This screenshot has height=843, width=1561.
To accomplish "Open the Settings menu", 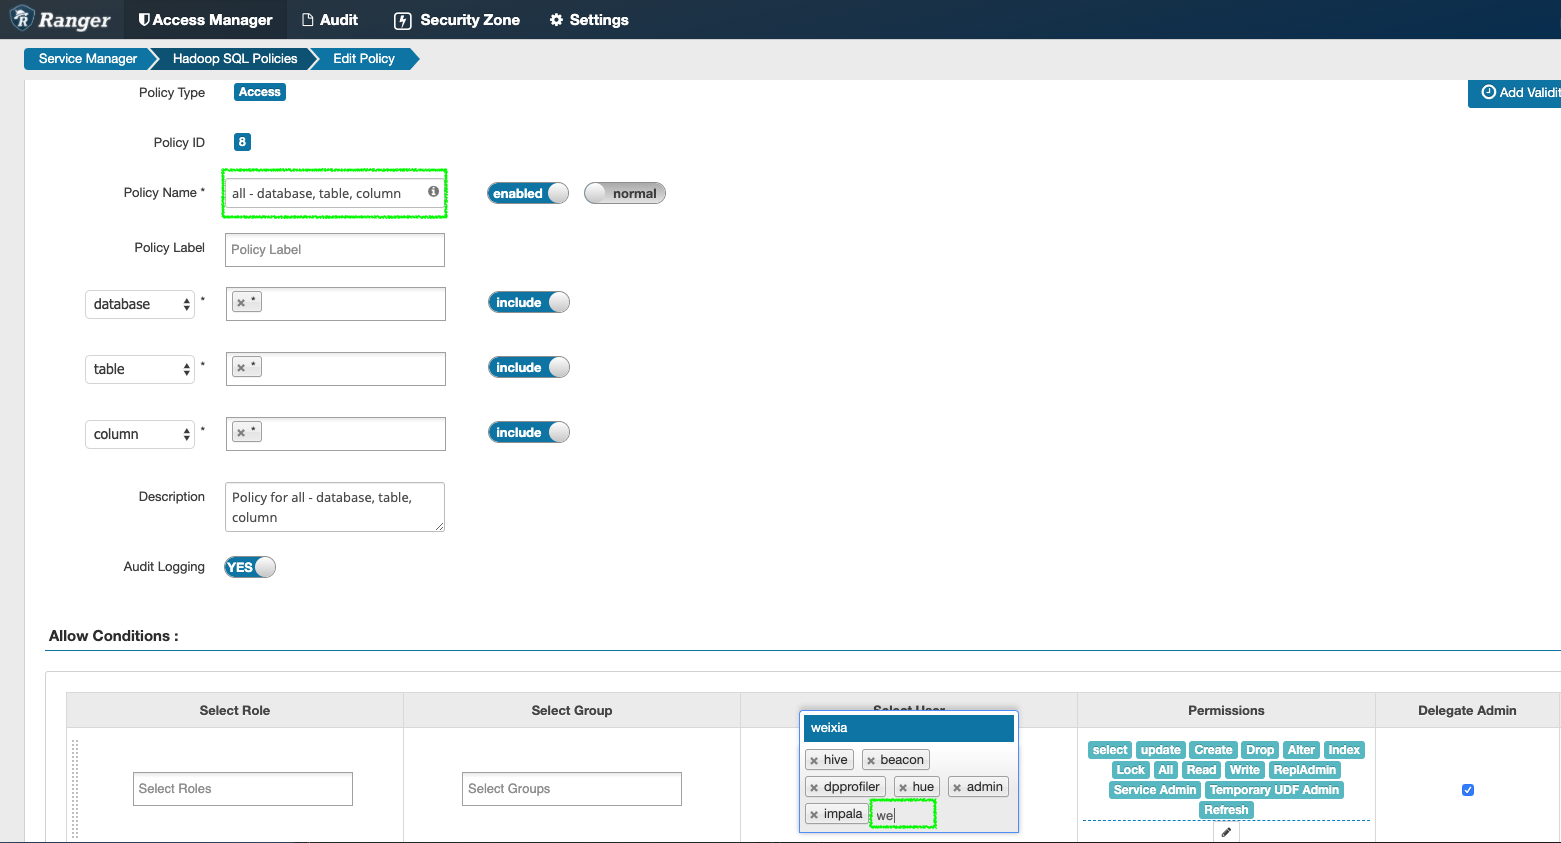I will pos(589,20).
